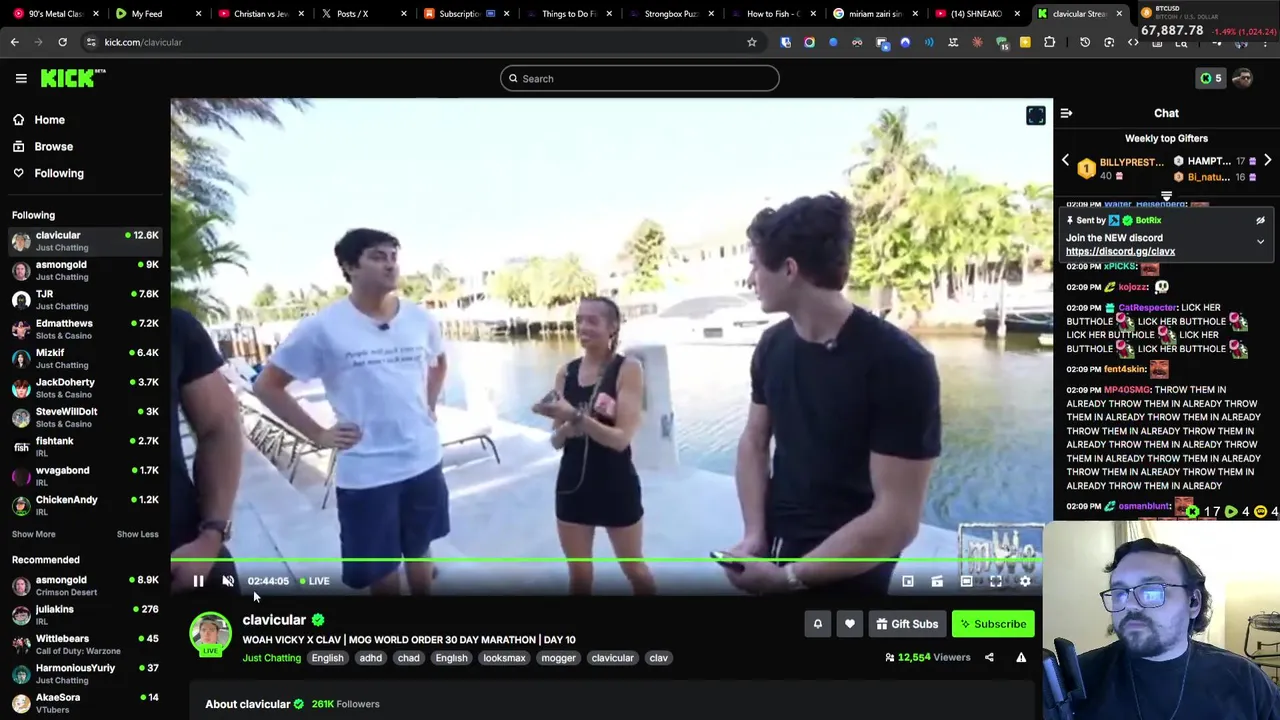Follow clavicular with the heart button

click(849, 624)
